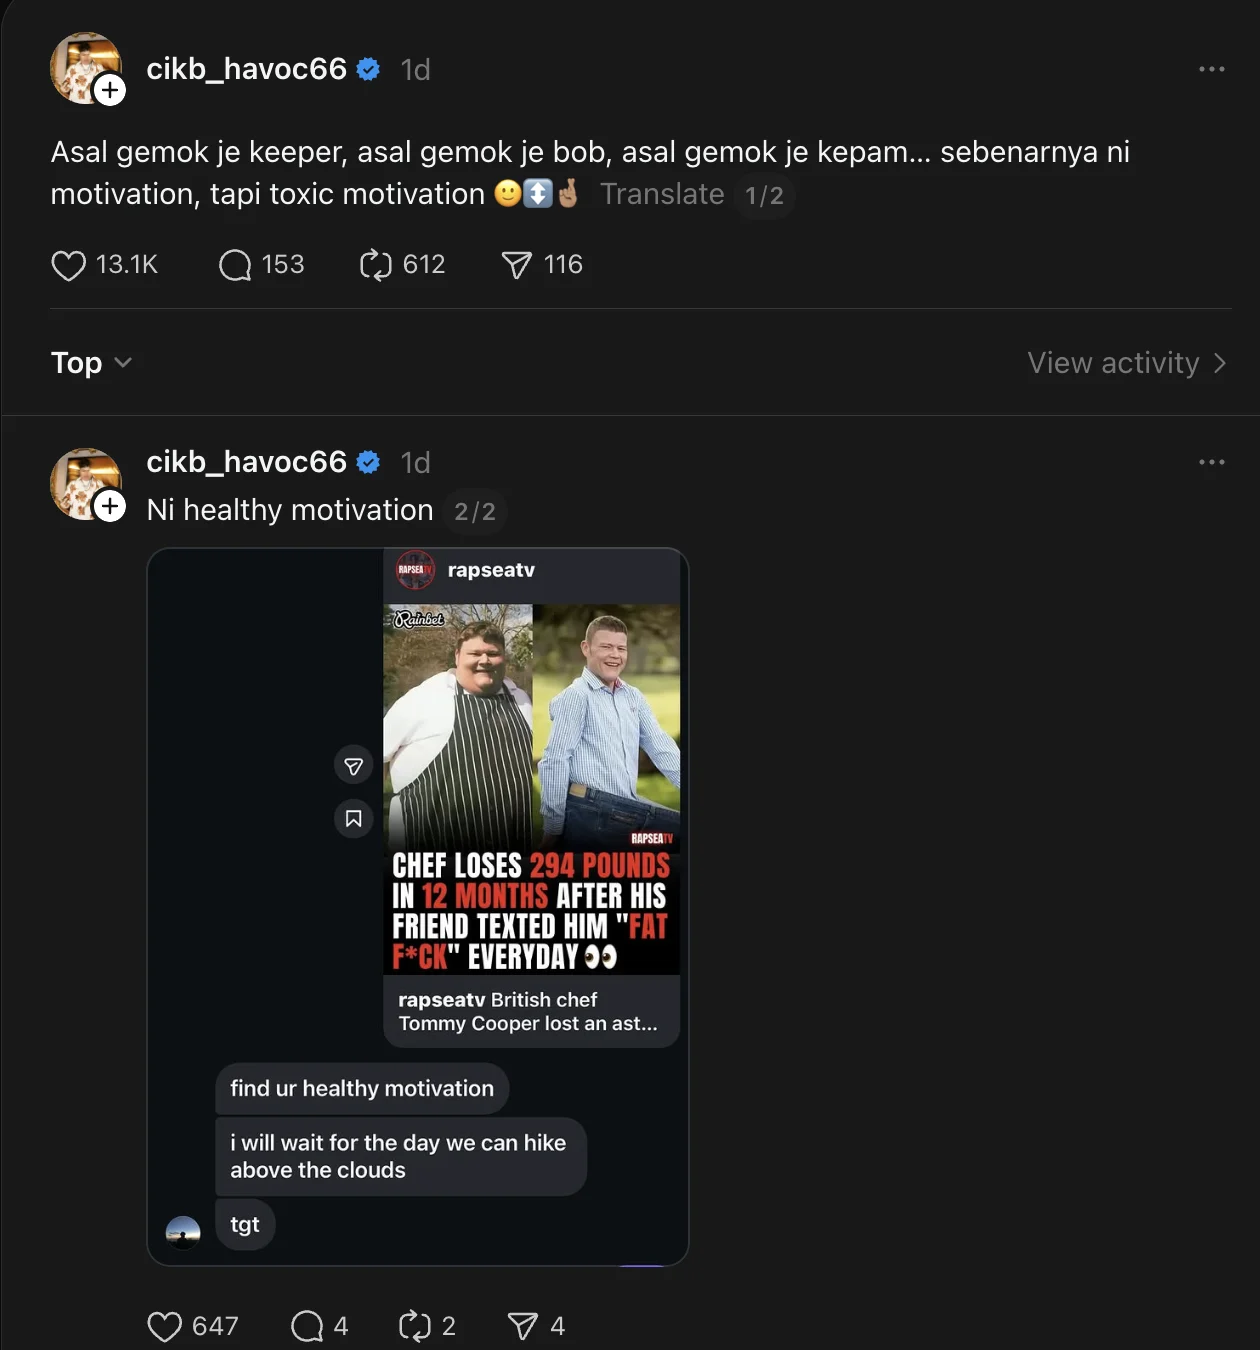Open the second post's cikb_havoc66 username
Viewport: 1260px width, 1350px height.
246,462
